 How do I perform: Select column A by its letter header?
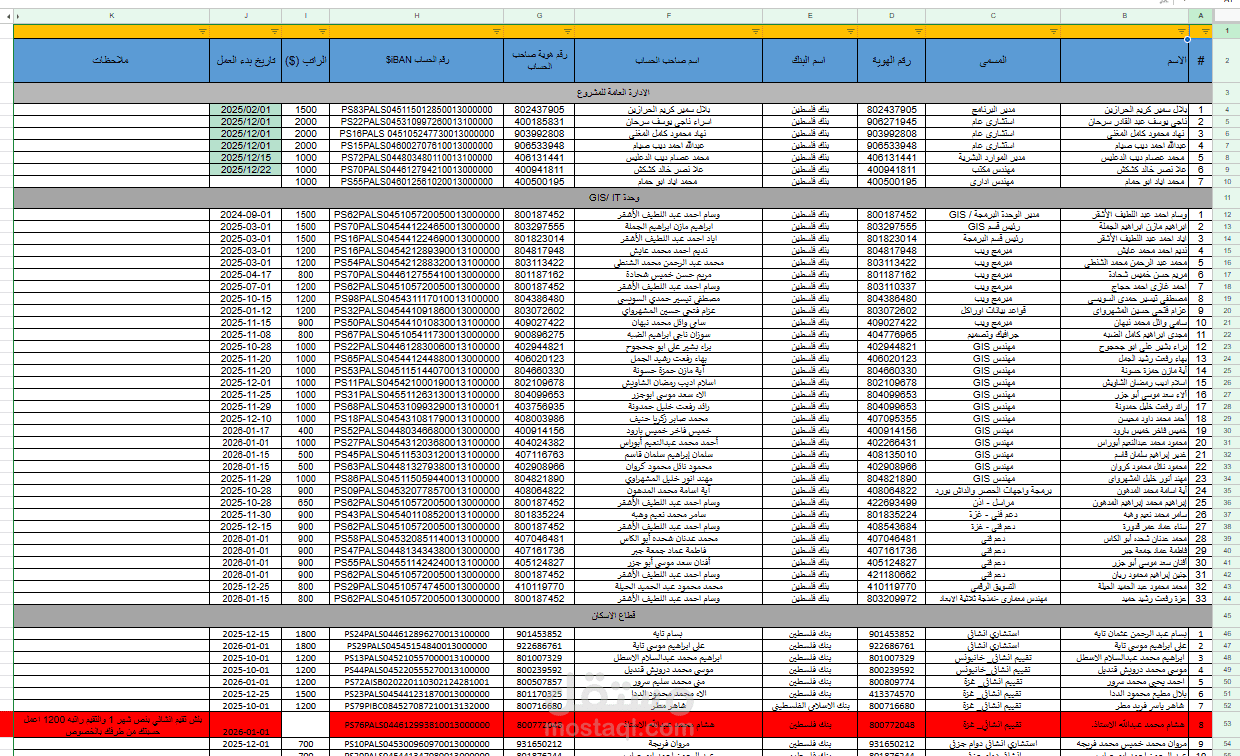[x=1200, y=15]
